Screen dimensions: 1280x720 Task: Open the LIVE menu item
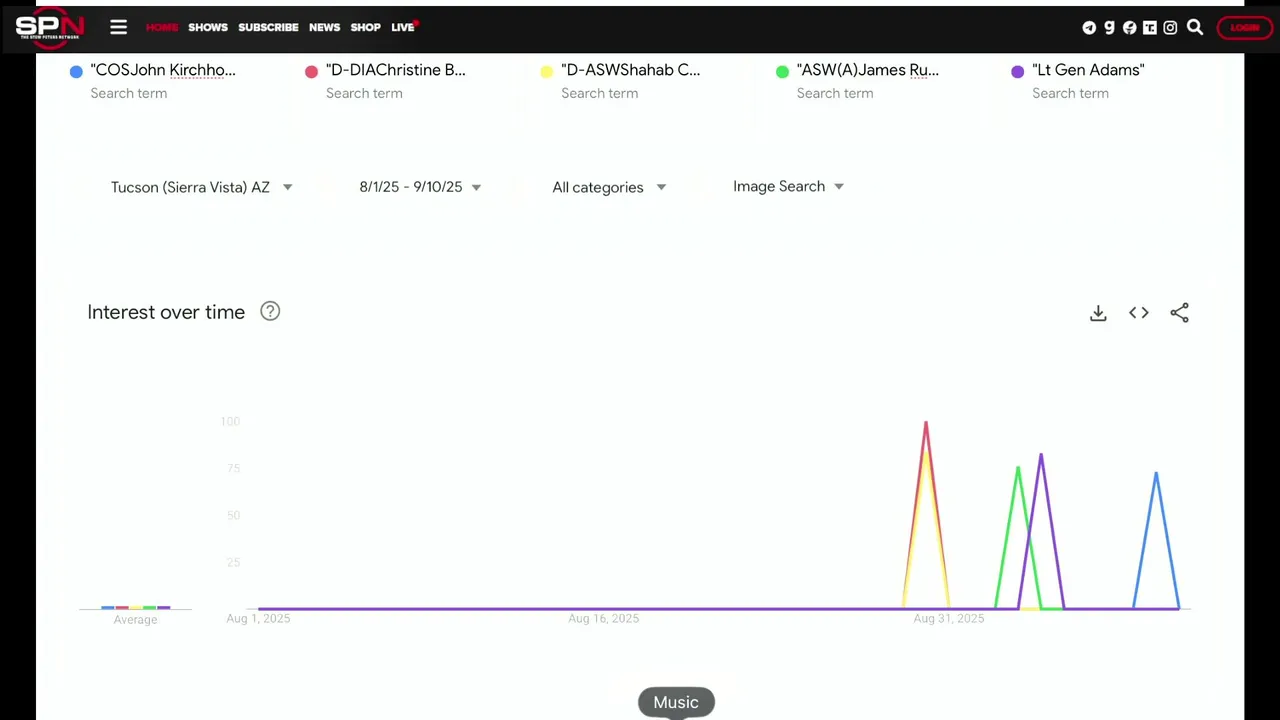coord(403,27)
